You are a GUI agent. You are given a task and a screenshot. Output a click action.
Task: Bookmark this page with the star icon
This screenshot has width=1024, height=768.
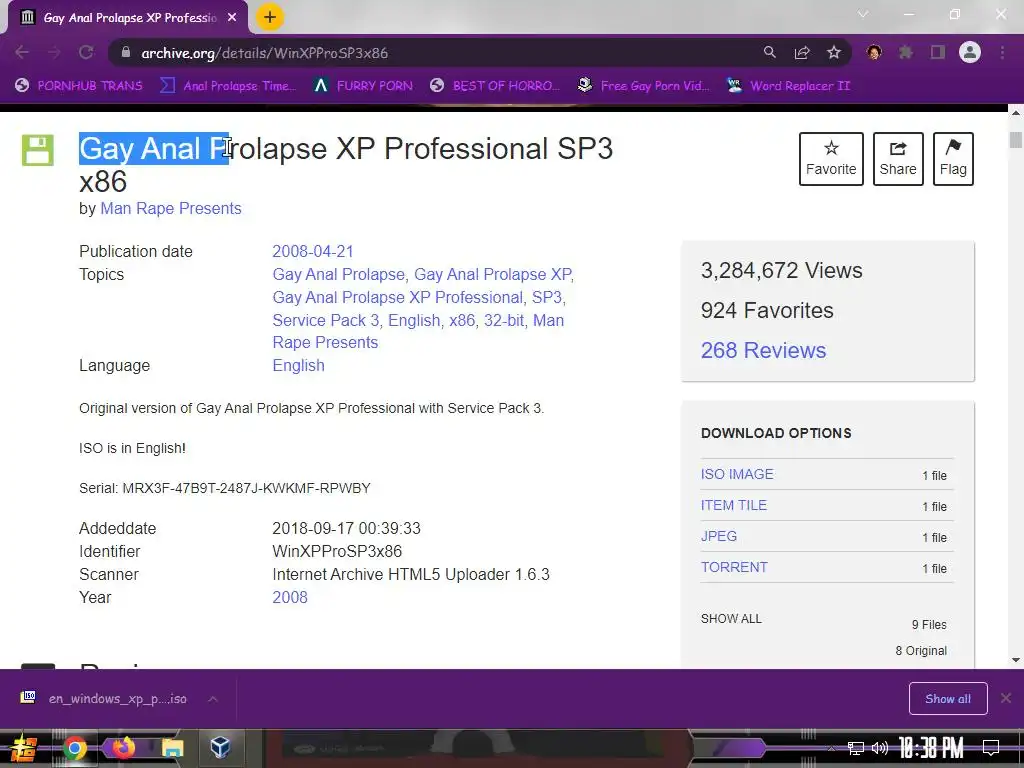(x=834, y=52)
